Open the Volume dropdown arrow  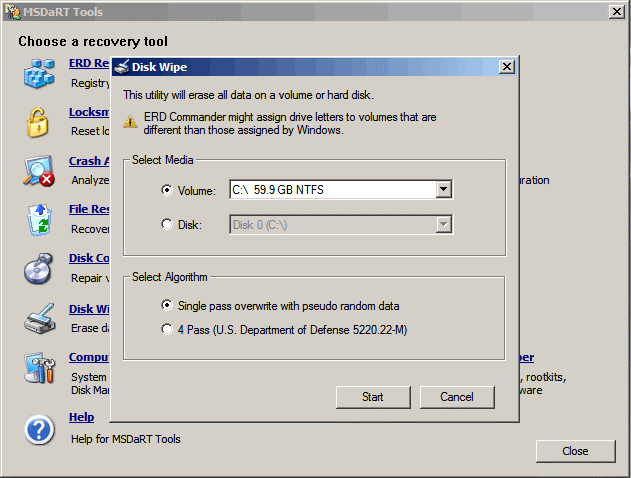443,189
